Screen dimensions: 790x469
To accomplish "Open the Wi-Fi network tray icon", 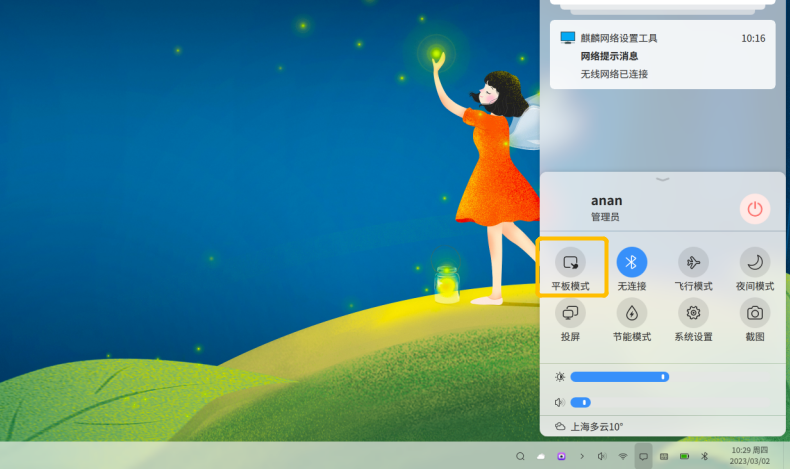I will (623, 456).
